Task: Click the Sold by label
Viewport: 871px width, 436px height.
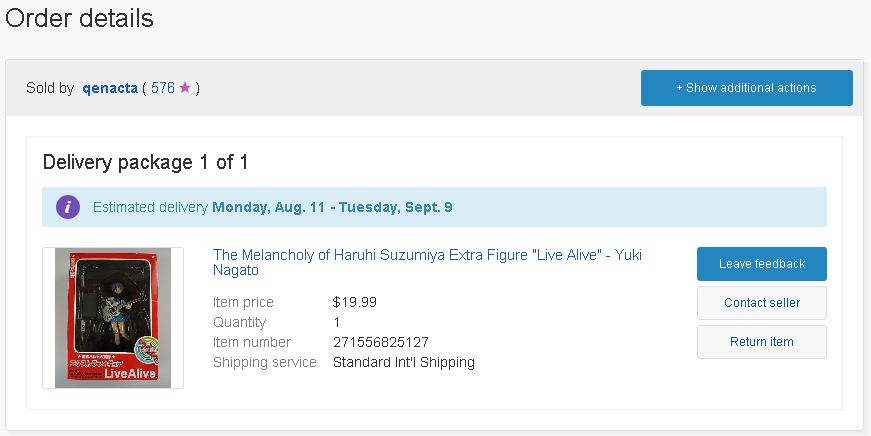Action: 50,88
